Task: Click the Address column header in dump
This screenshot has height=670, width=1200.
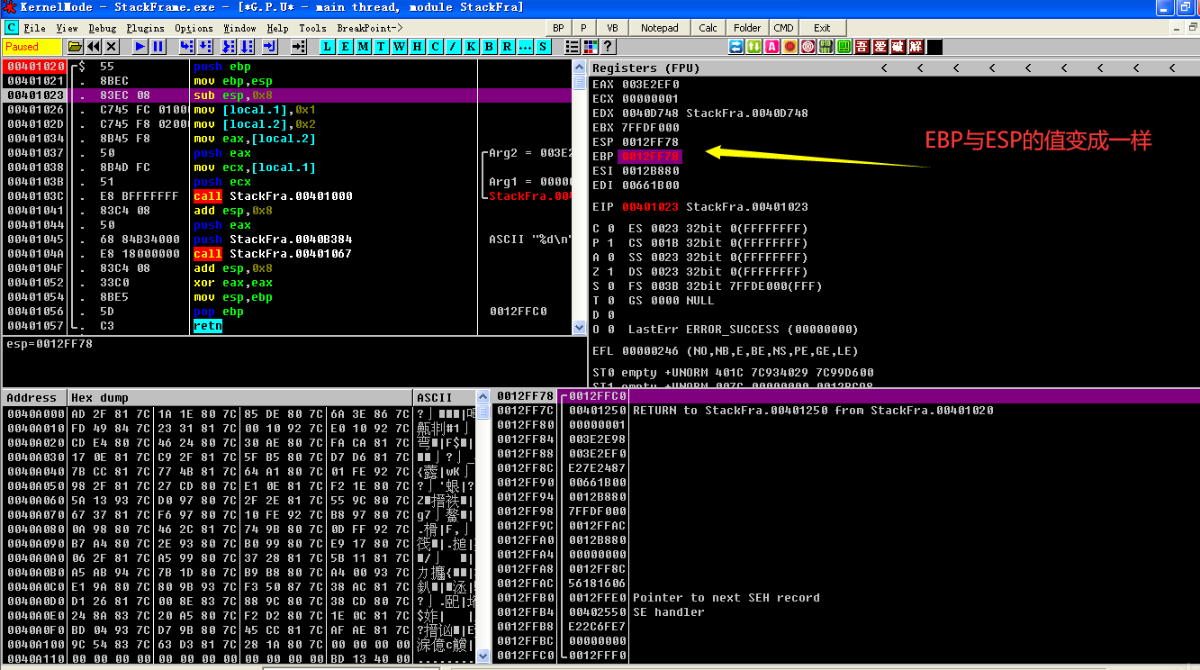Action: coord(34,397)
